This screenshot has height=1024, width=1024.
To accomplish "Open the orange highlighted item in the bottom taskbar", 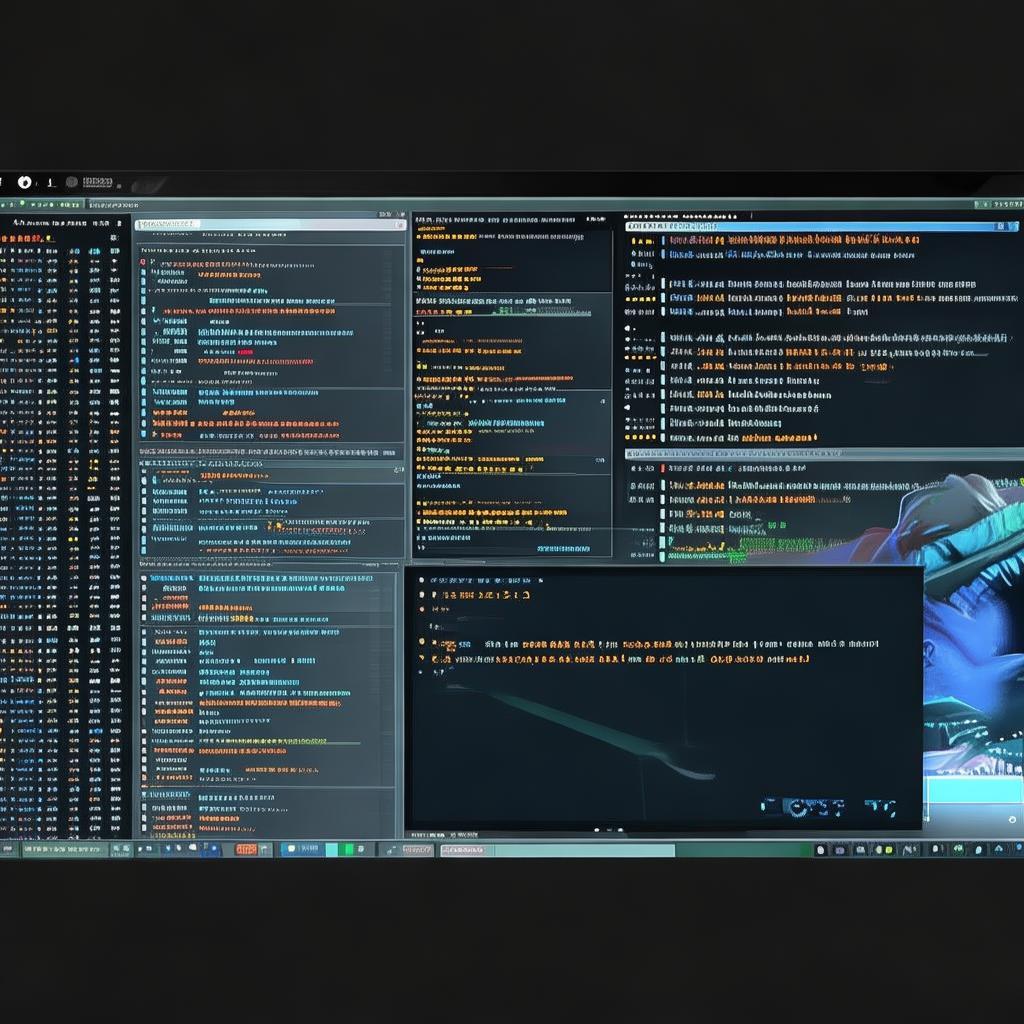I will coord(246,849).
